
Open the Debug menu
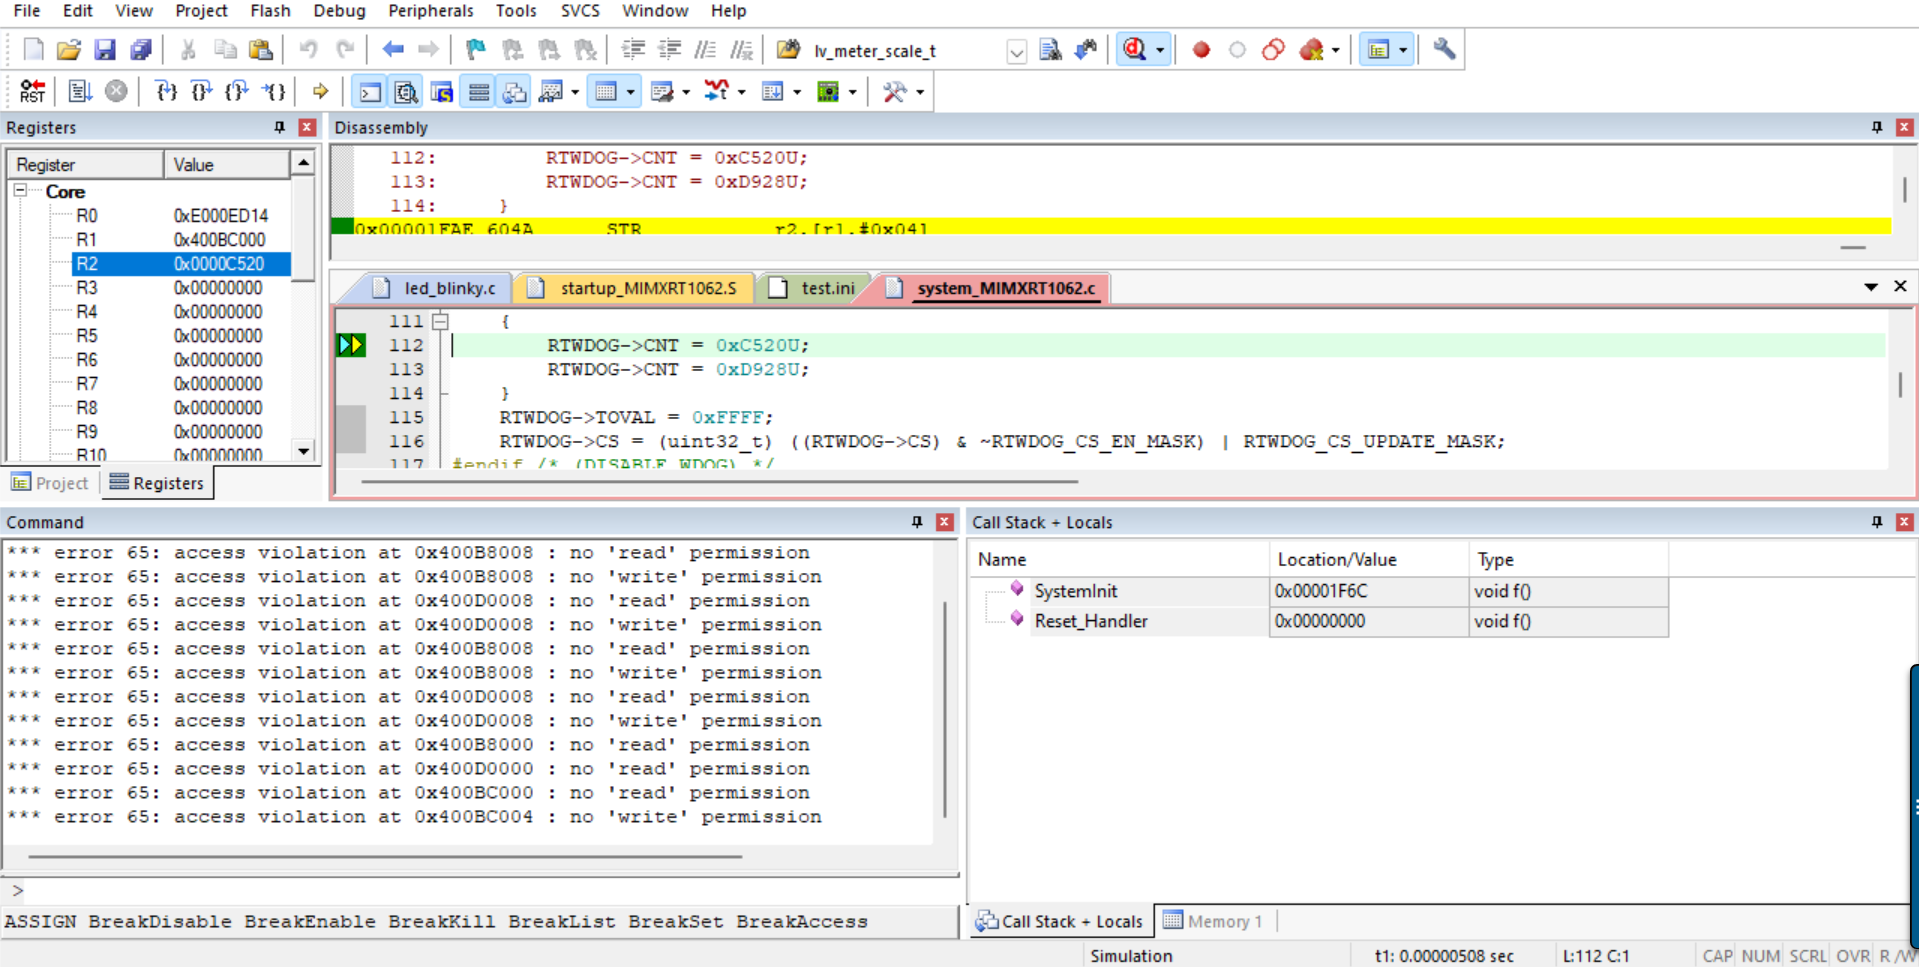(x=339, y=11)
